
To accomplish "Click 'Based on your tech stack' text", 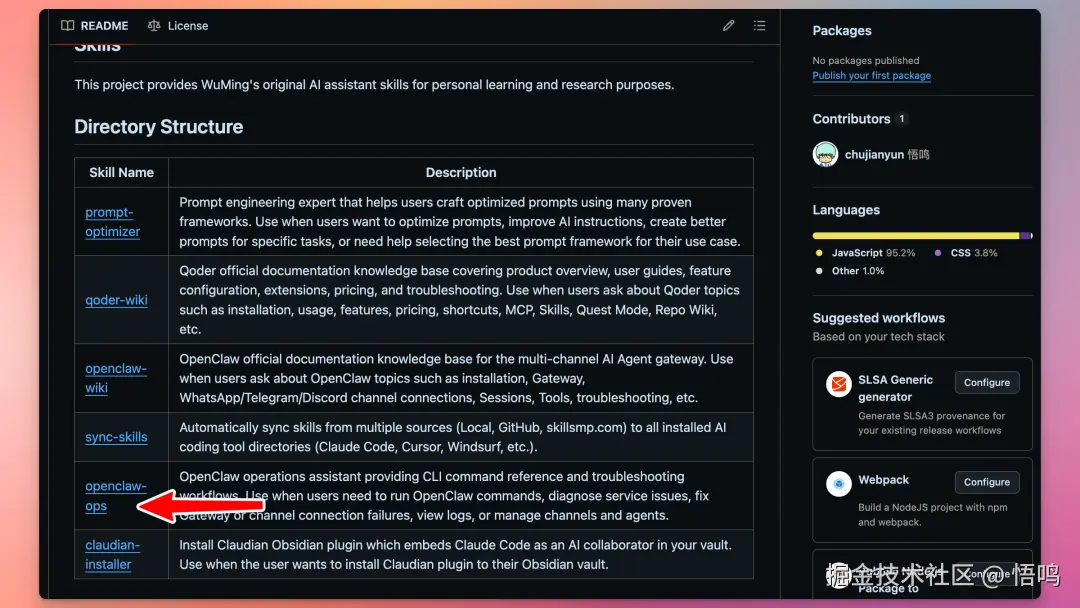I will click(x=878, y=337).
